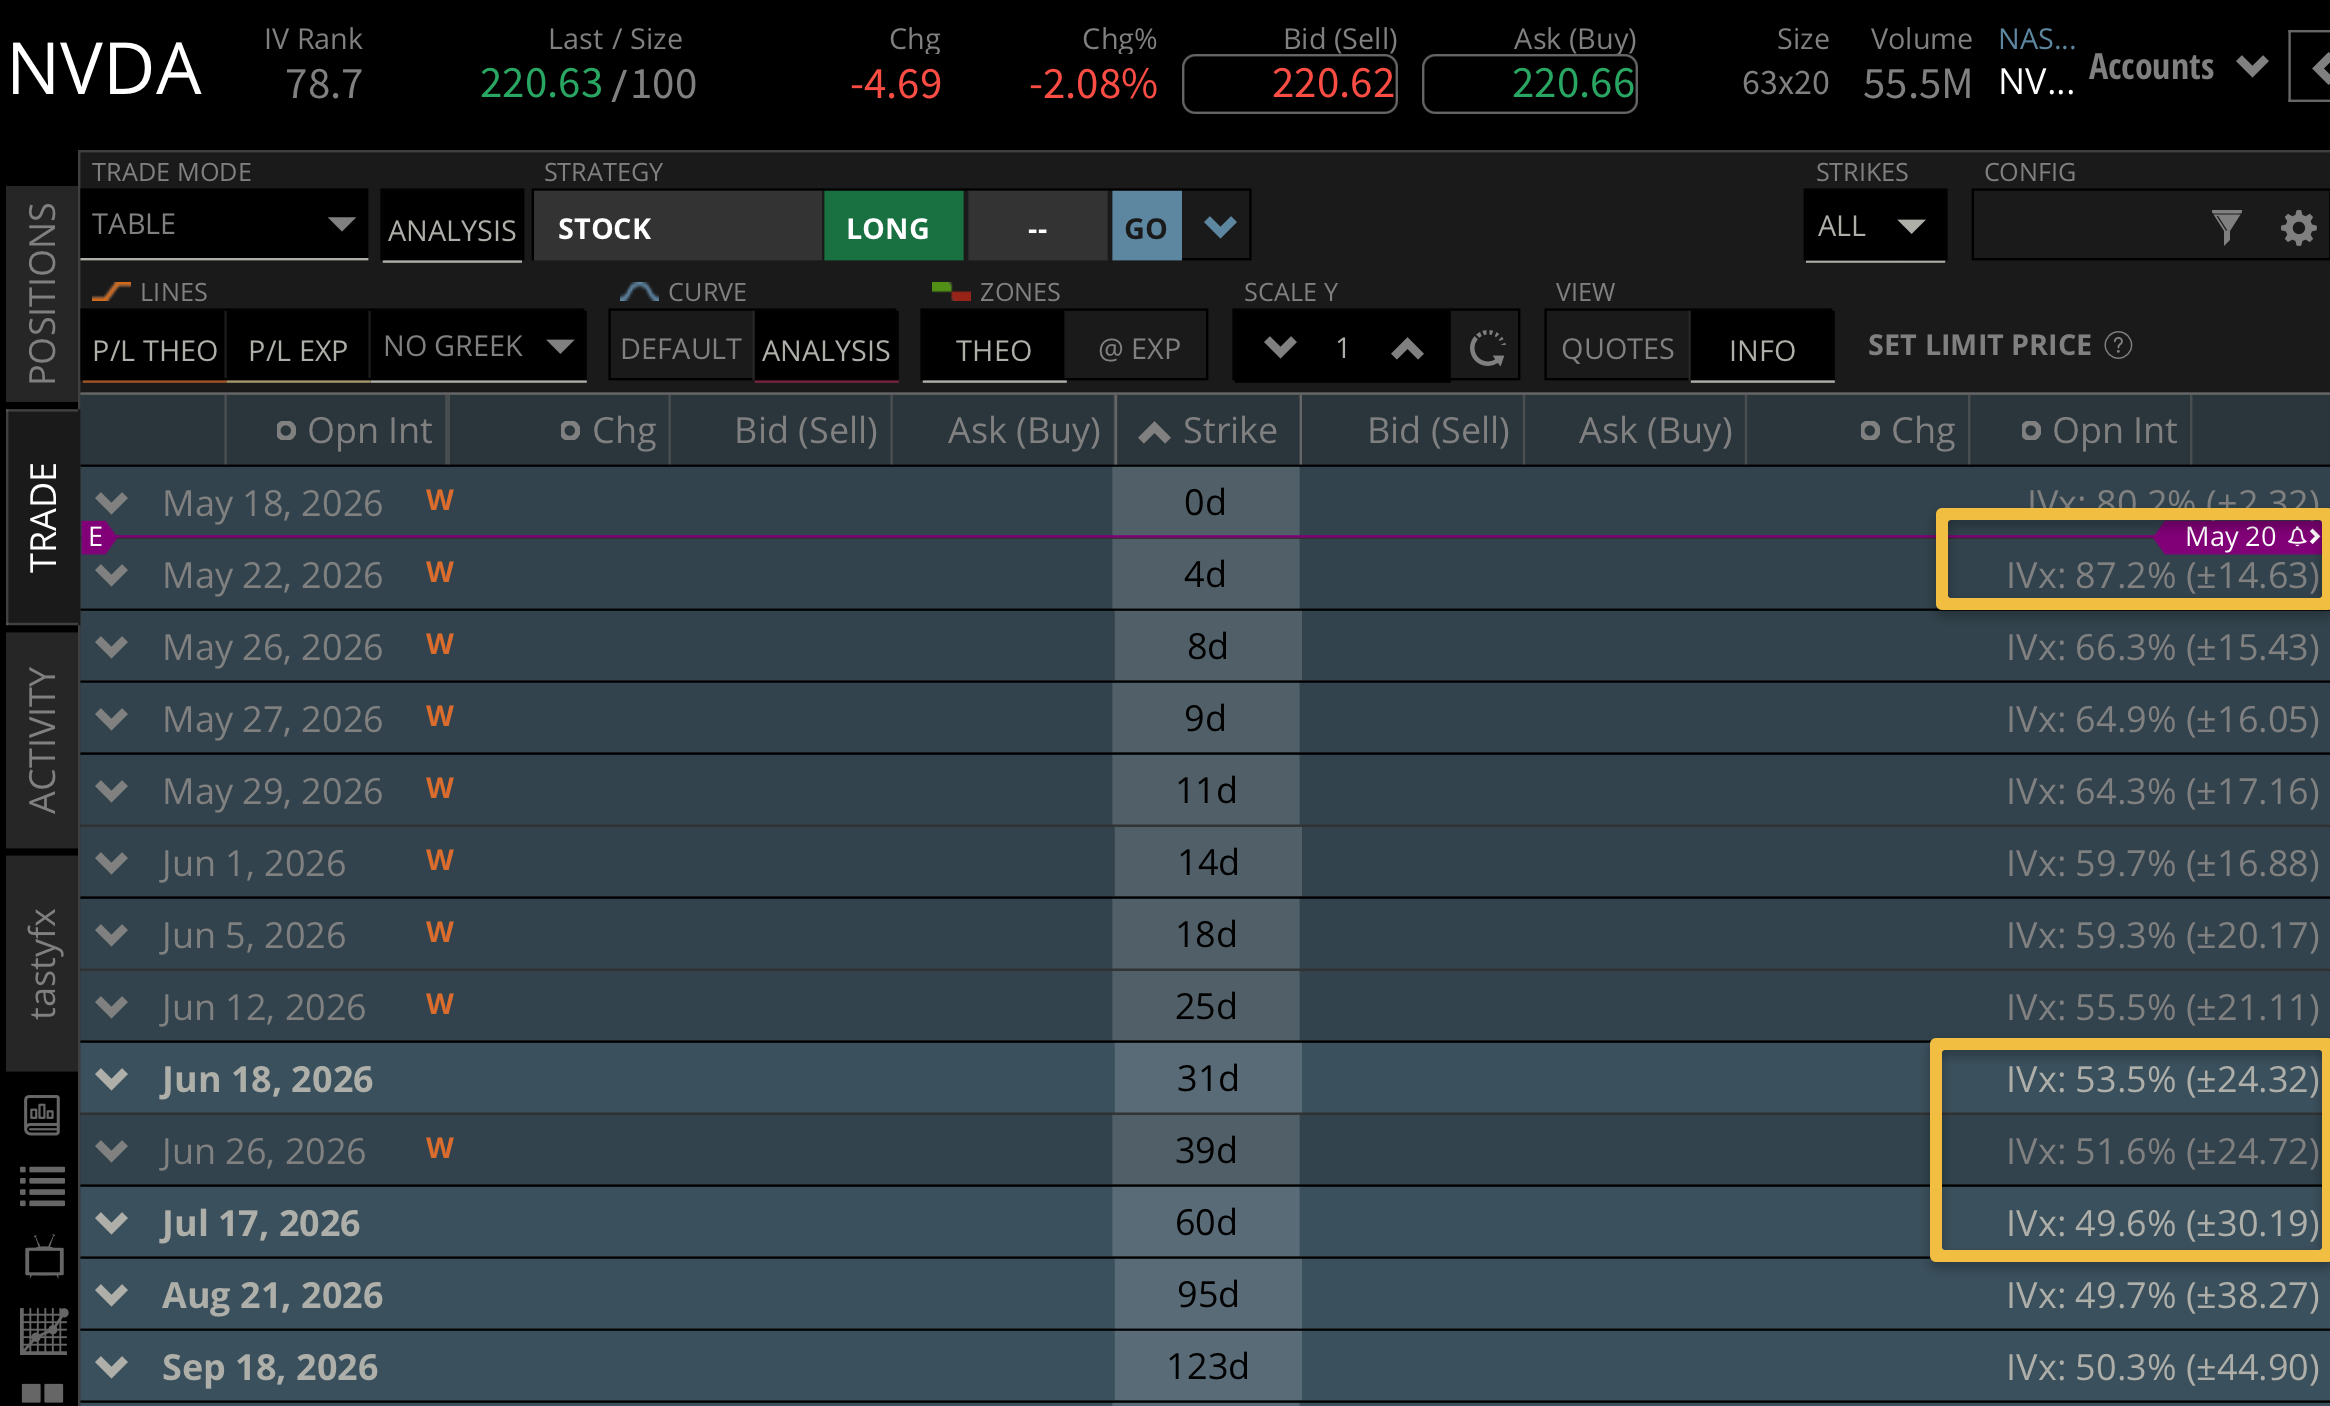
Task: Click the -- strategy option button
Action: (1038, 227)
